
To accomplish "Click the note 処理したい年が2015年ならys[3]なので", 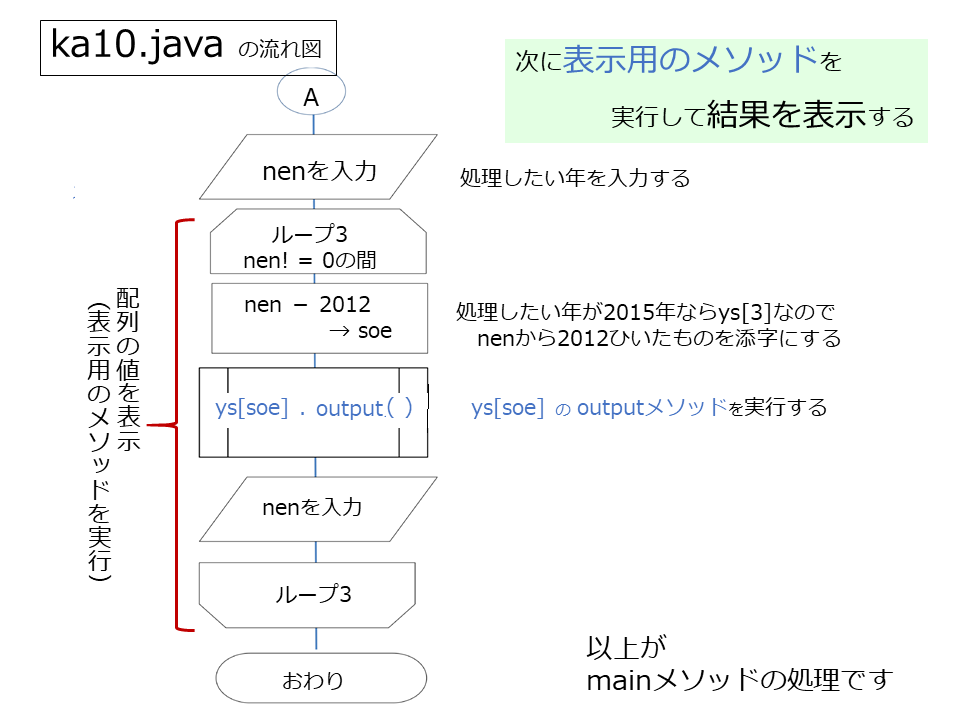I will click(645, 312).
